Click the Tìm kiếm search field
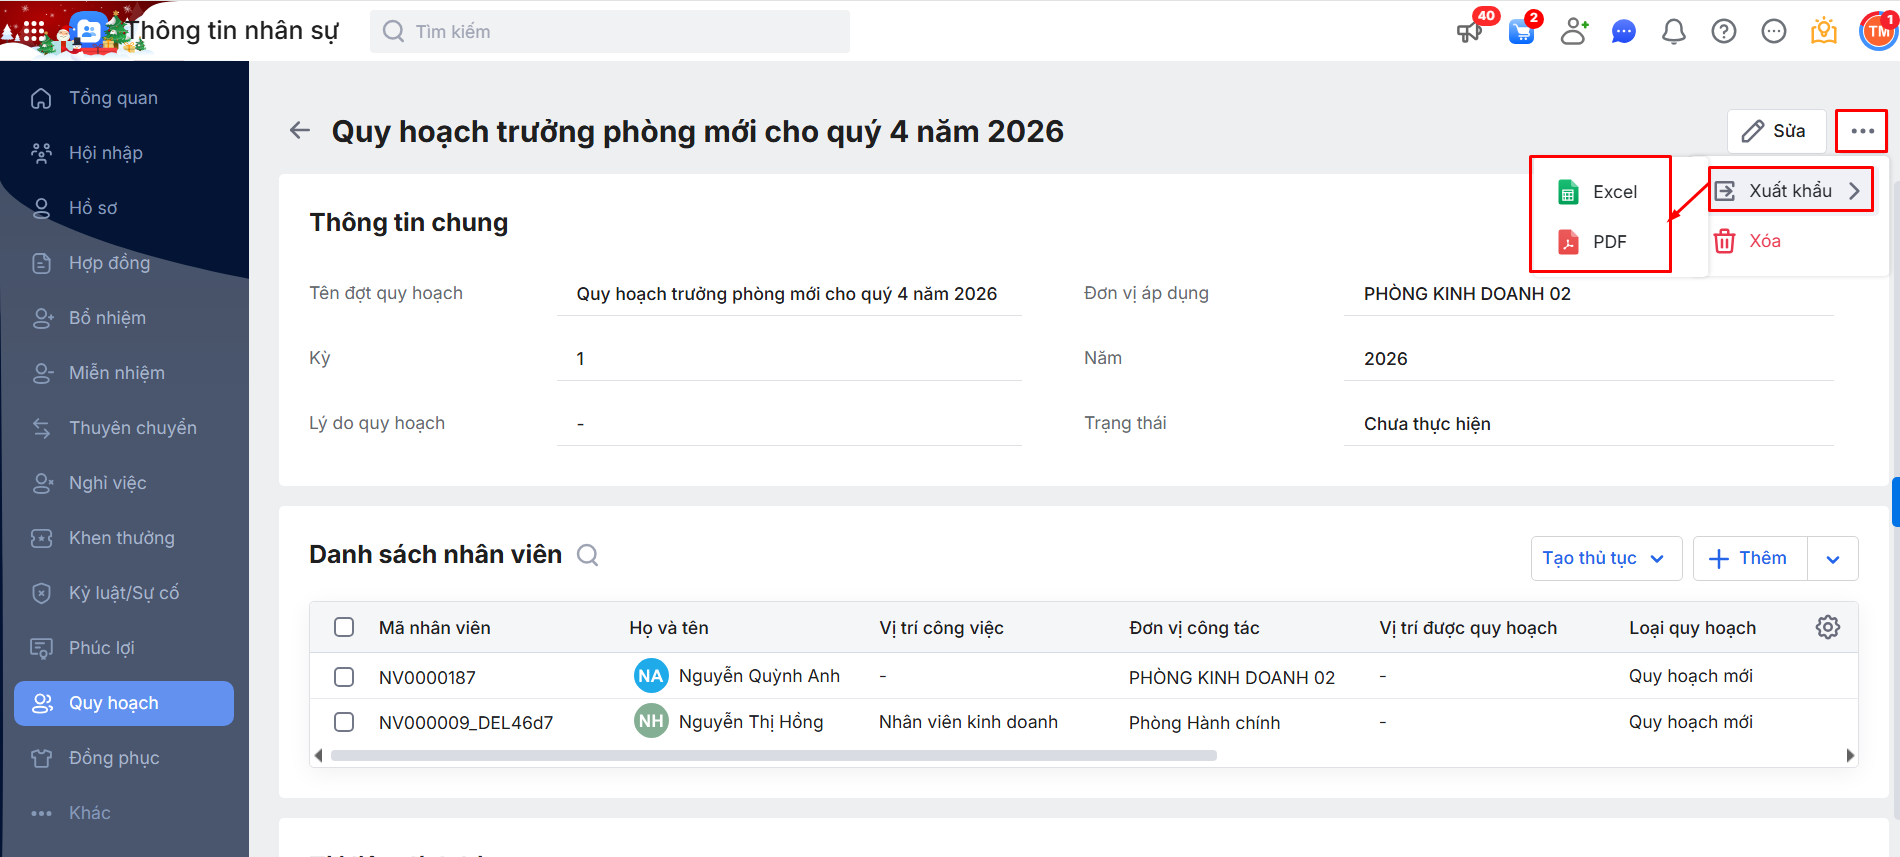The image size is (1900, 857). pyautogui.click(x=610, y=32)
